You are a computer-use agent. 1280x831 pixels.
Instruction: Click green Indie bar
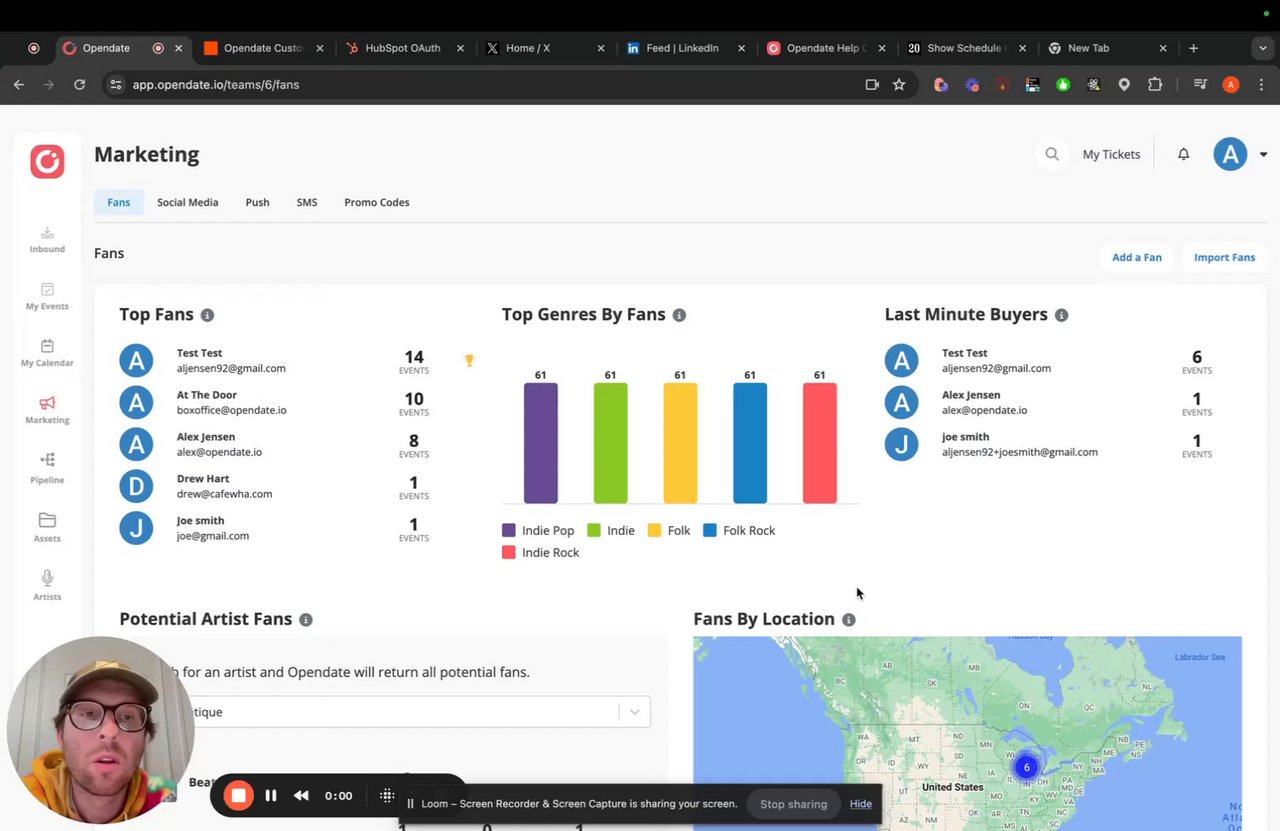click(x=610, y=443)
